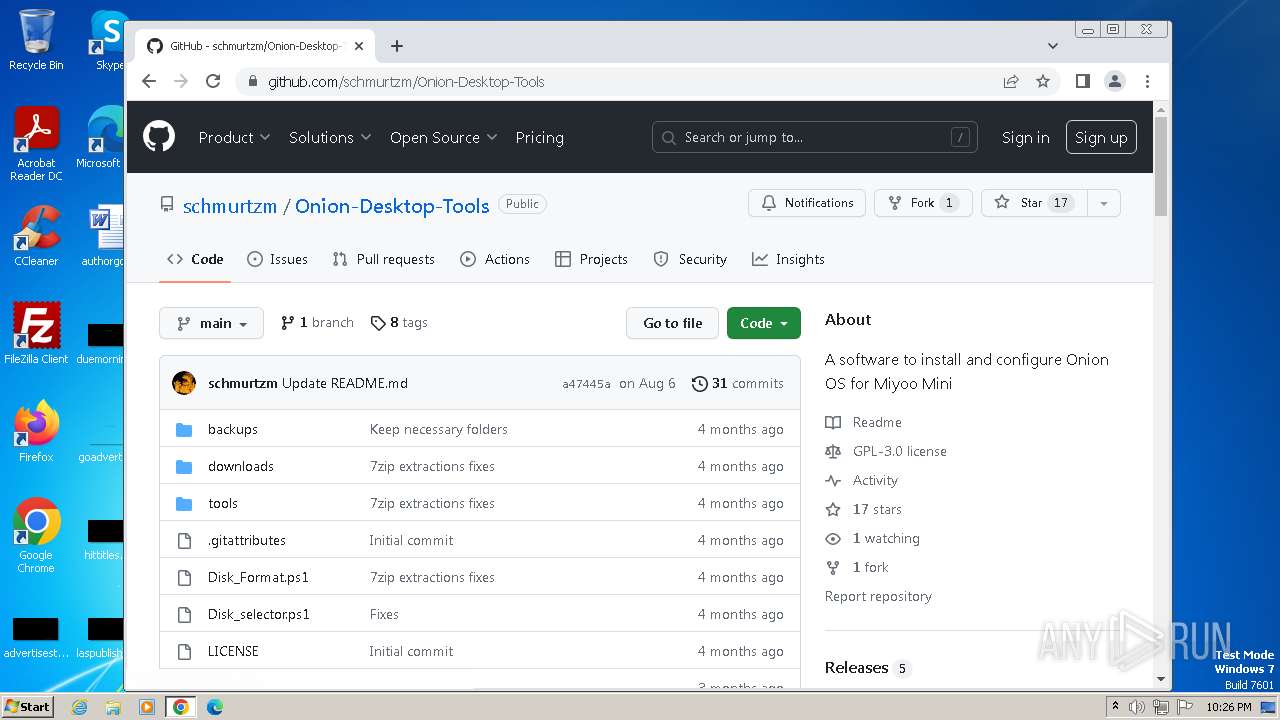The width and height of the screenshot is (1280, 720).
Task: Click the .gitattributes file icon
Action: coord(184,540)
